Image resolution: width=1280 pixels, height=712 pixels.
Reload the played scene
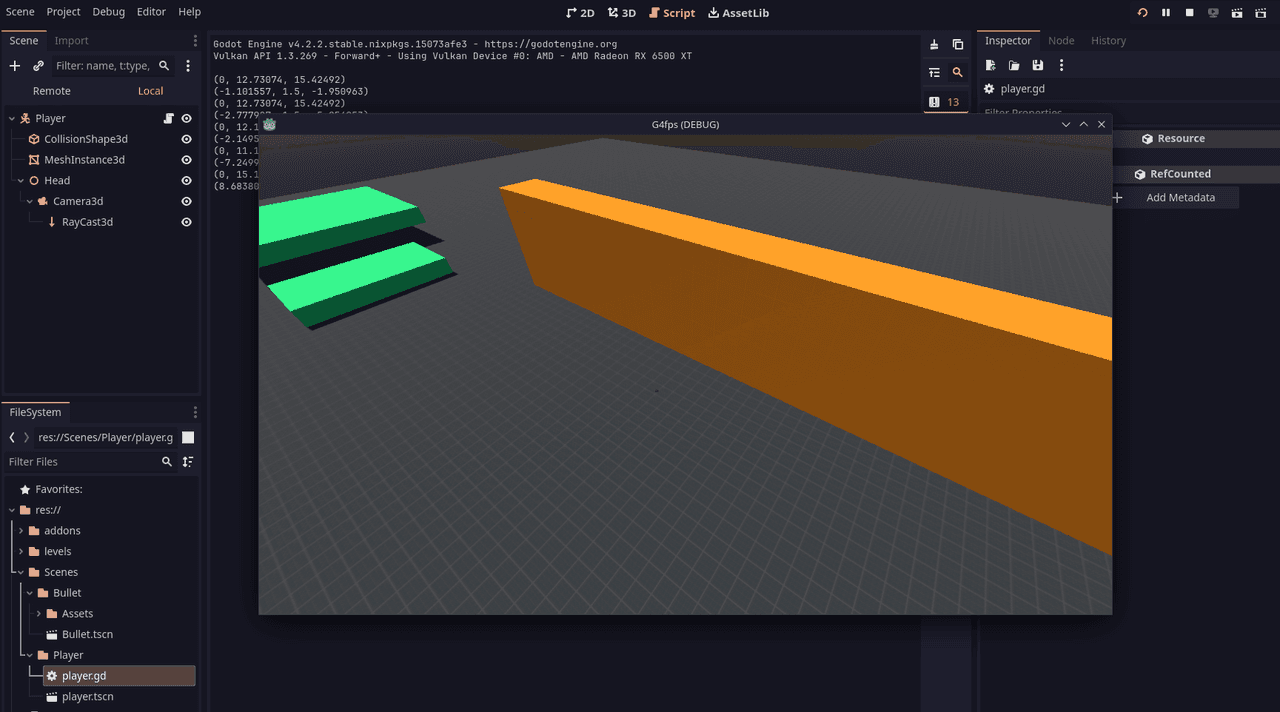tap(1142, 13)
